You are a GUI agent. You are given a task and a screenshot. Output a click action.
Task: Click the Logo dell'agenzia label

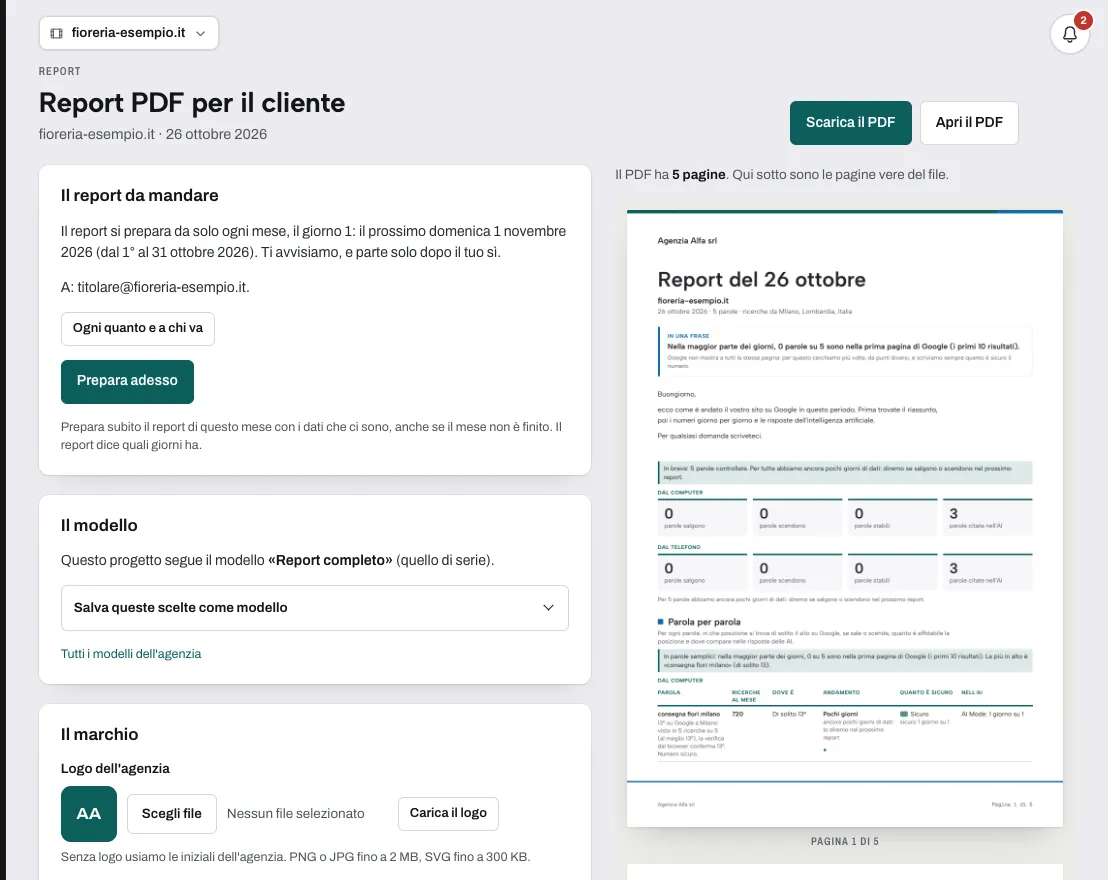[x=115, y=768]
